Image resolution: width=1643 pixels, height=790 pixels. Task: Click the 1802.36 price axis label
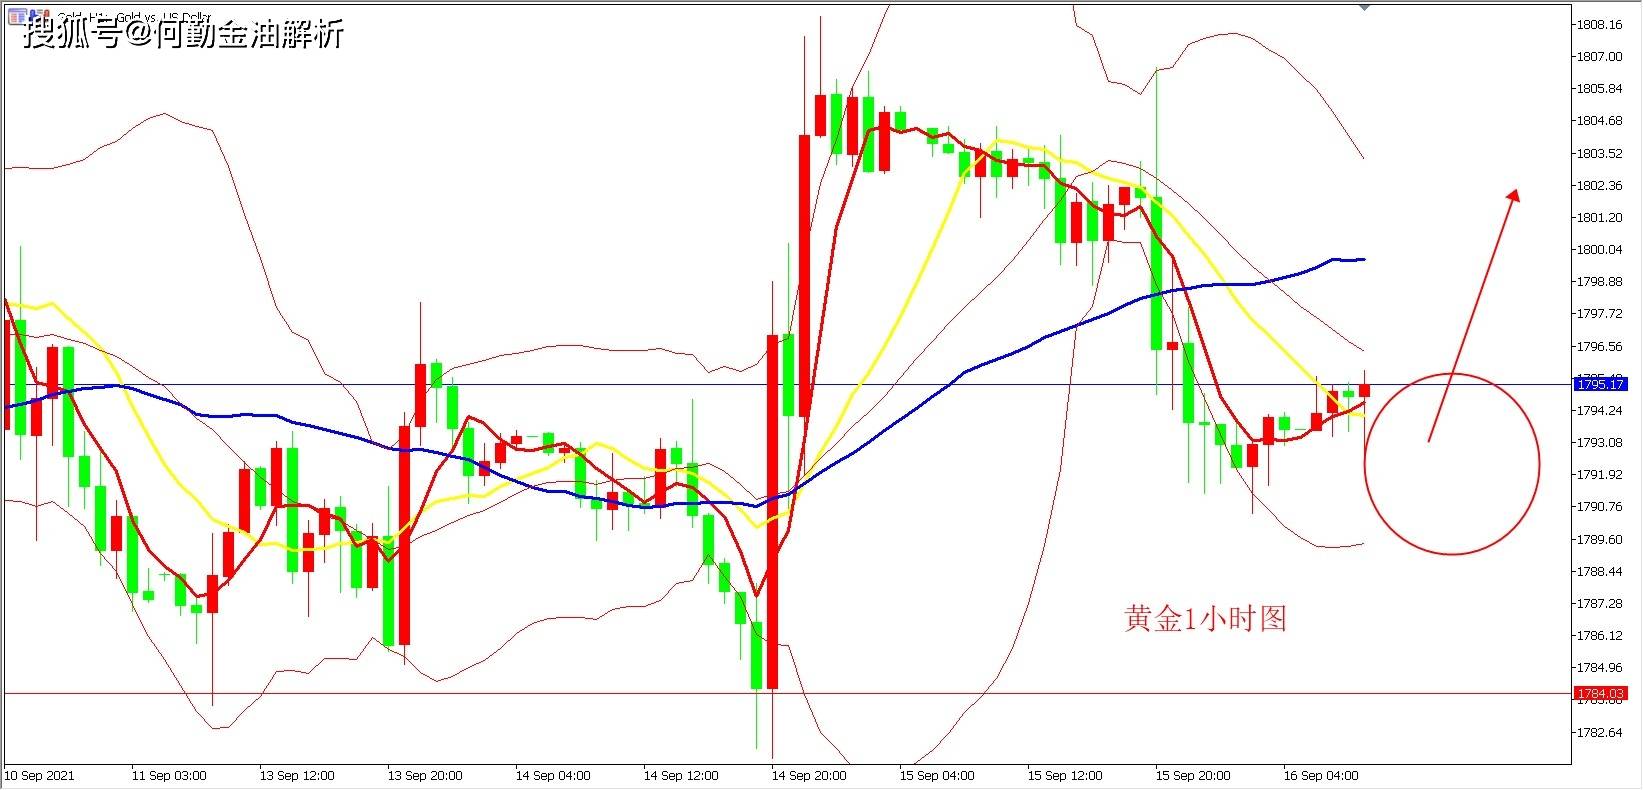(1600, 185)
